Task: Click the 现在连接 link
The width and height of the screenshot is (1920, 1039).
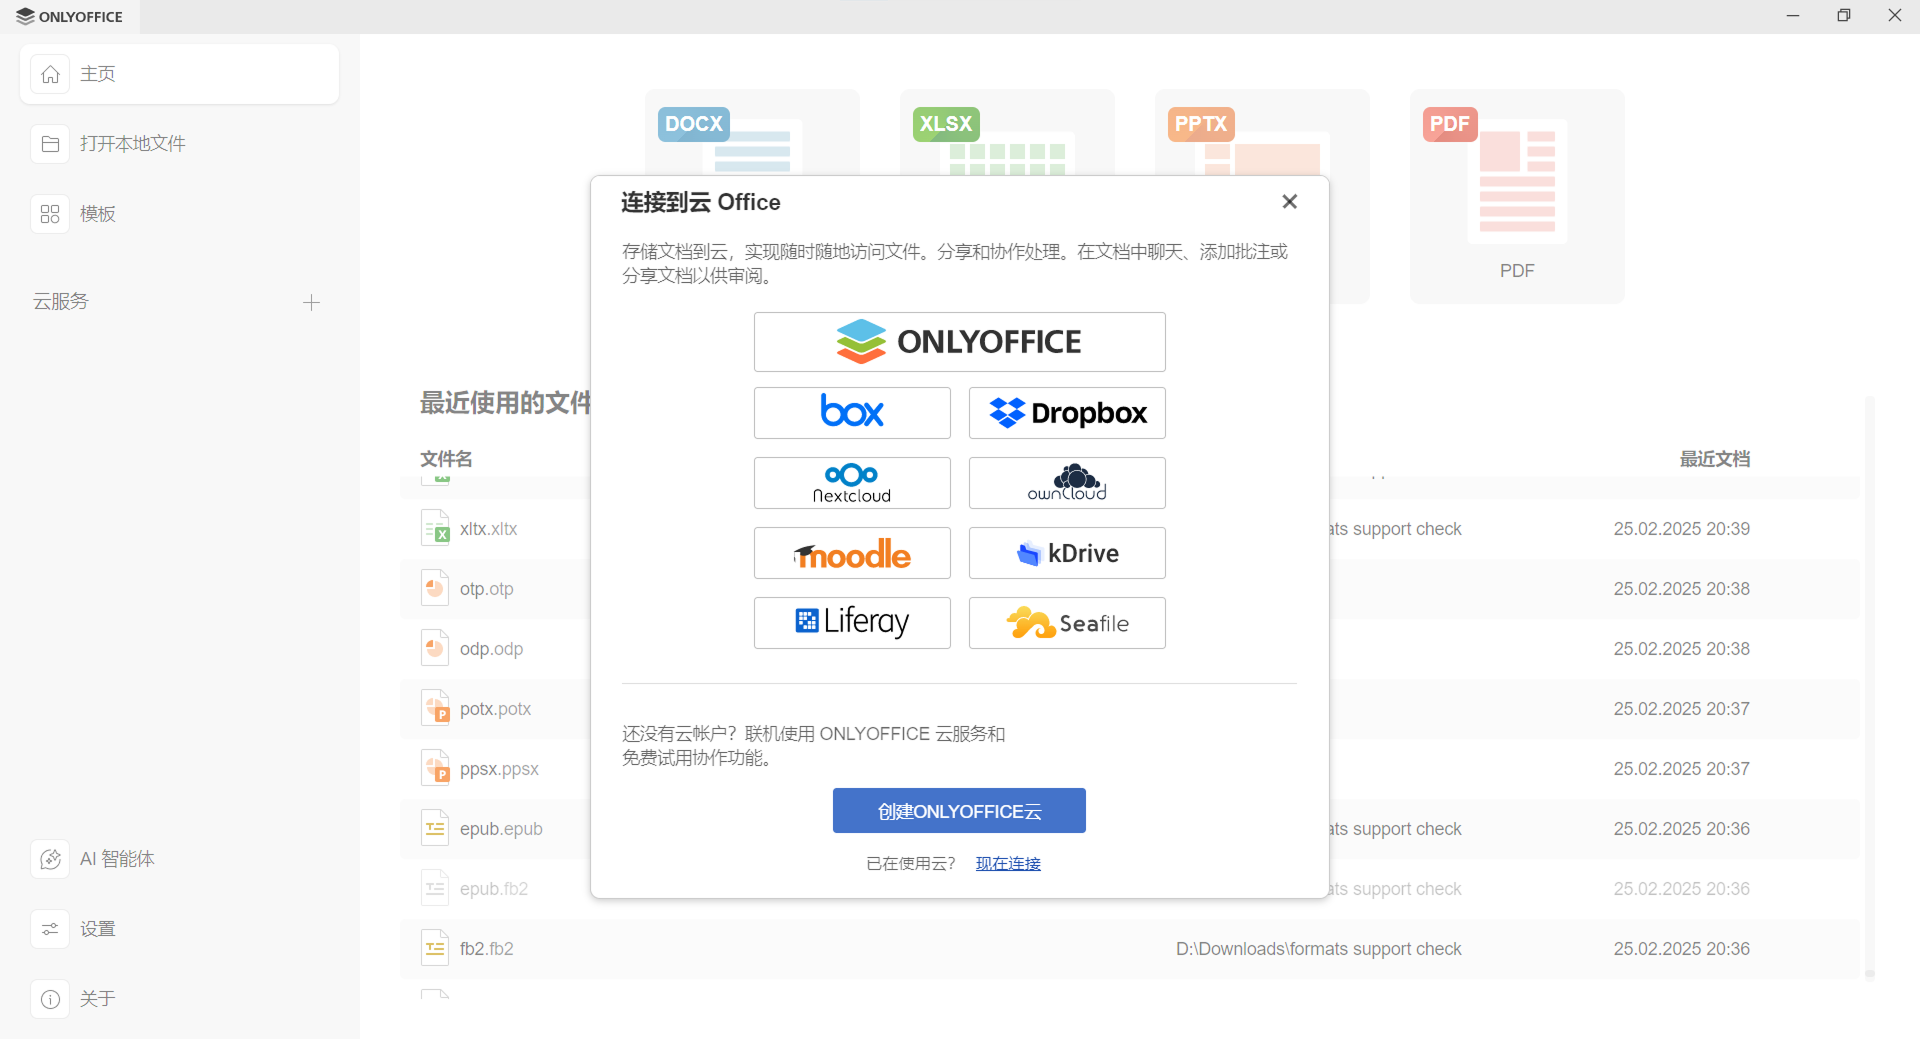Action: coord(1007,863)
